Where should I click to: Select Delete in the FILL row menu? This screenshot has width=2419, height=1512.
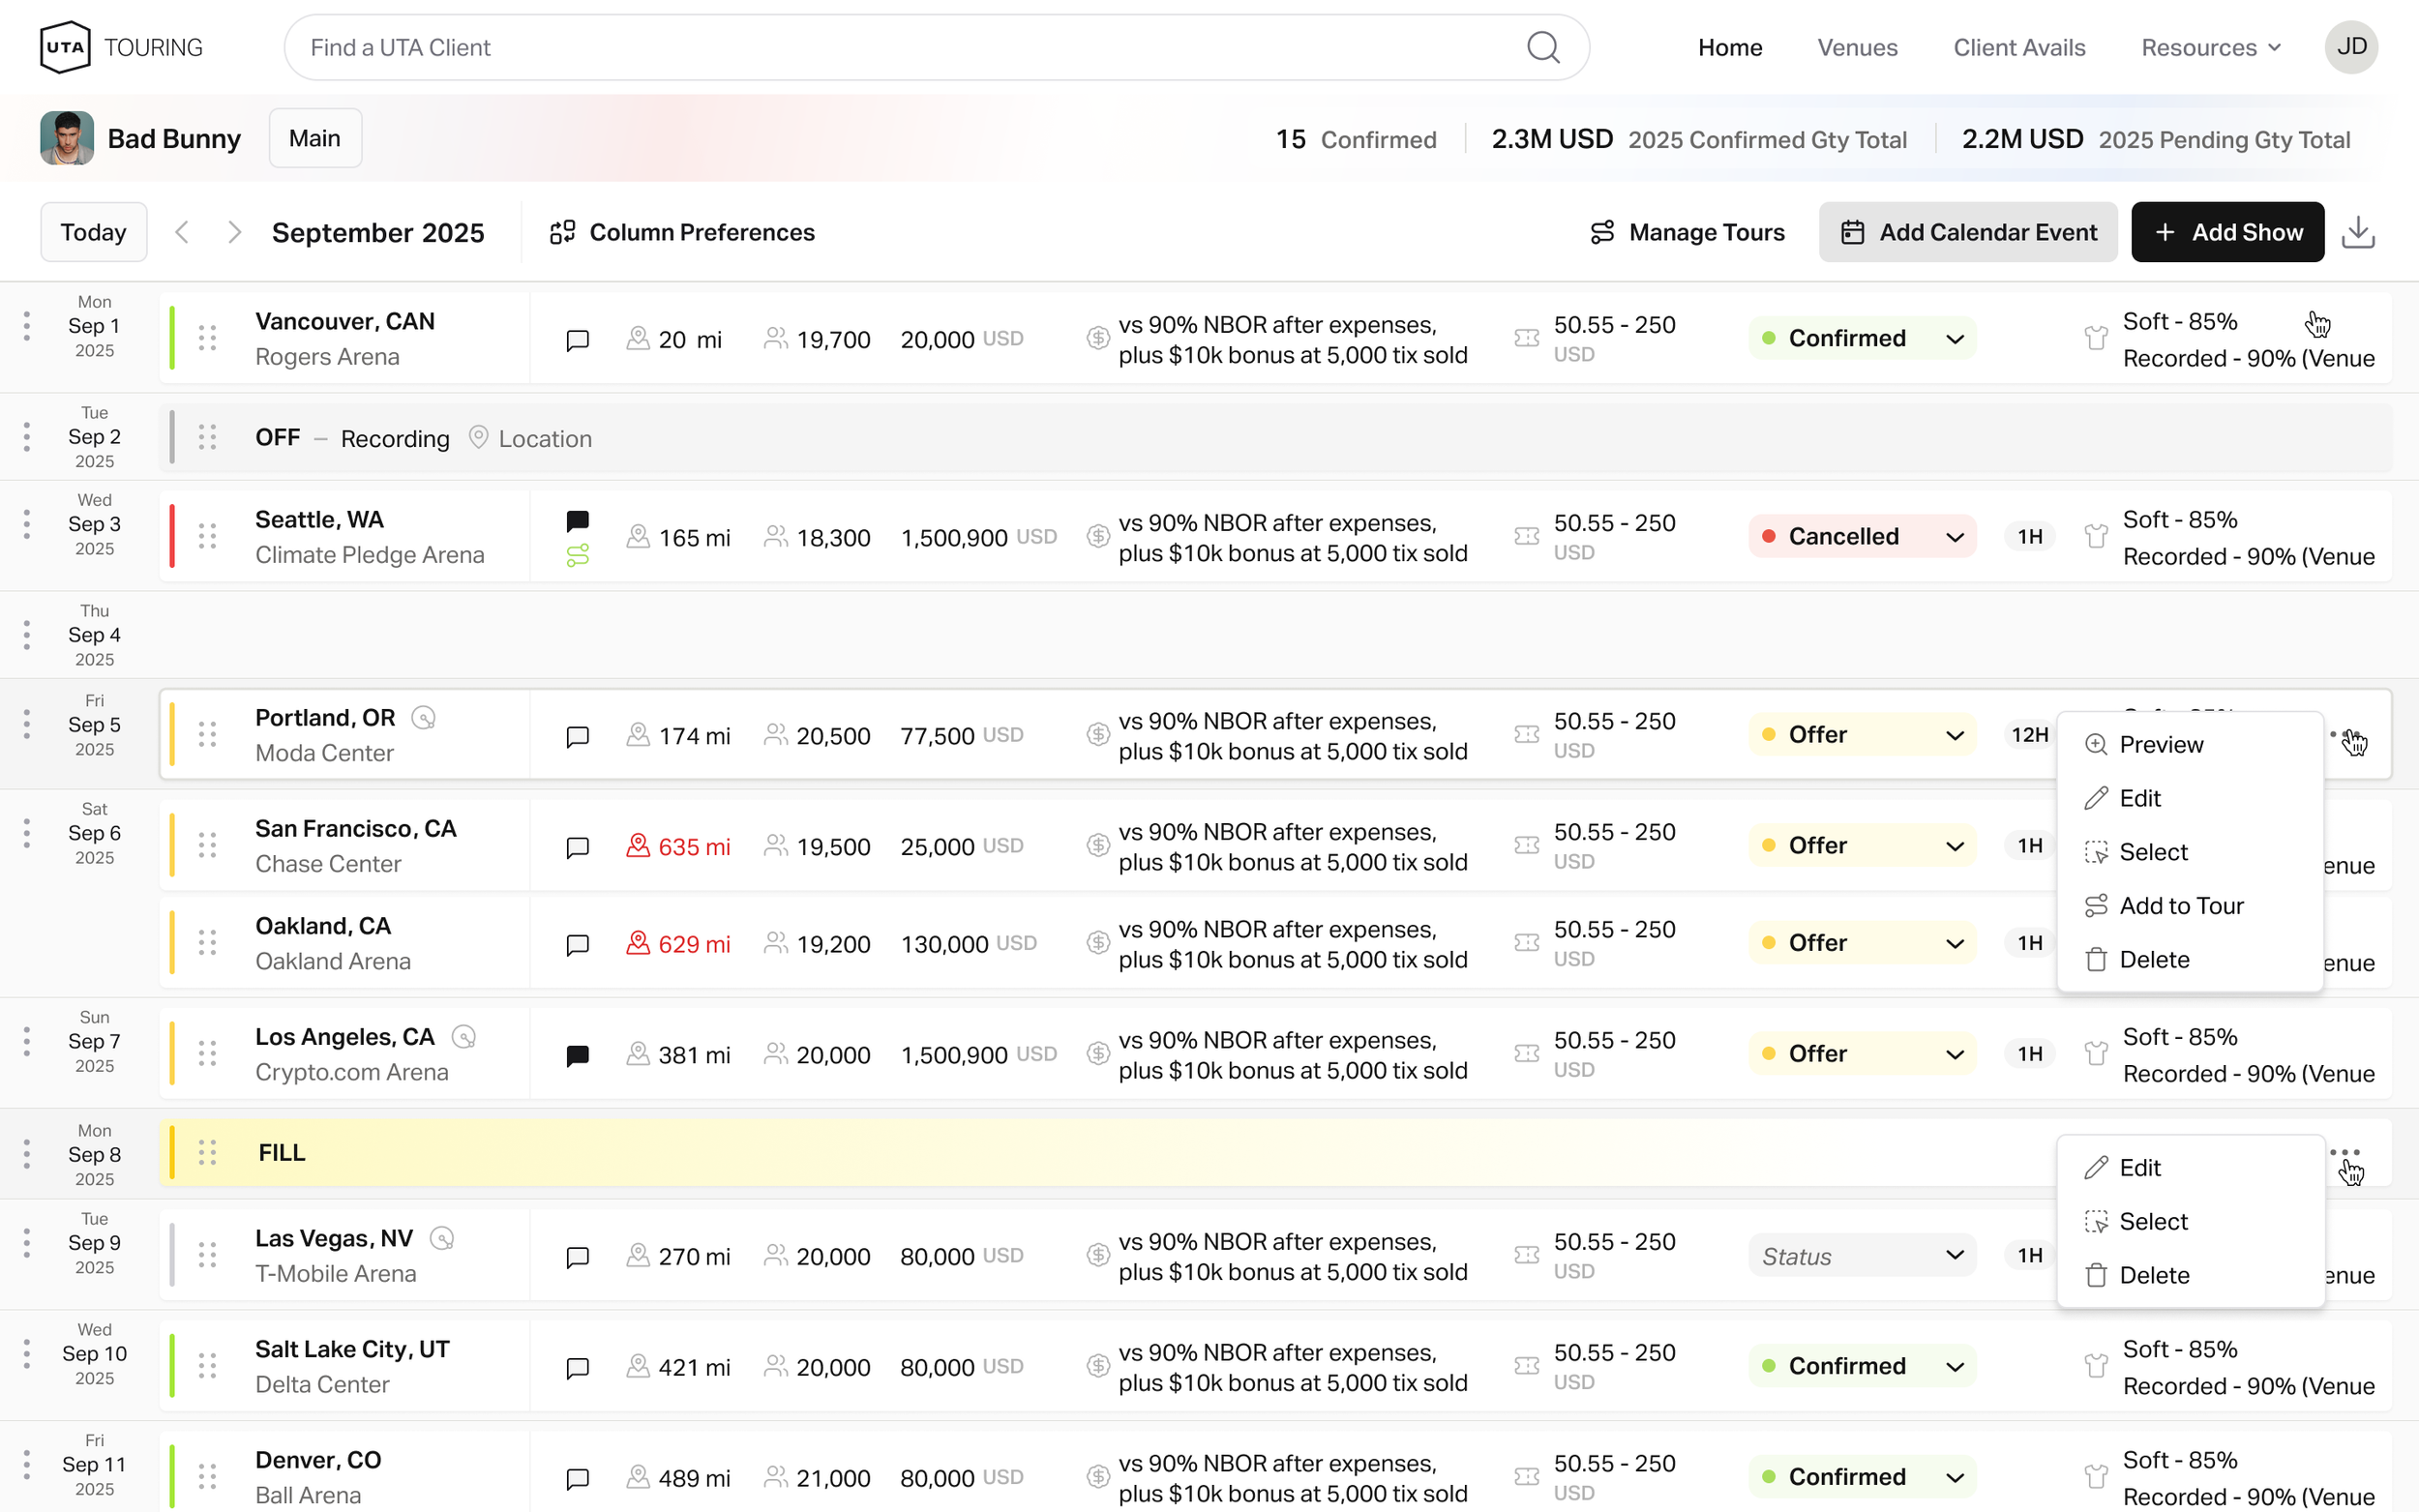point(2153,1276)
